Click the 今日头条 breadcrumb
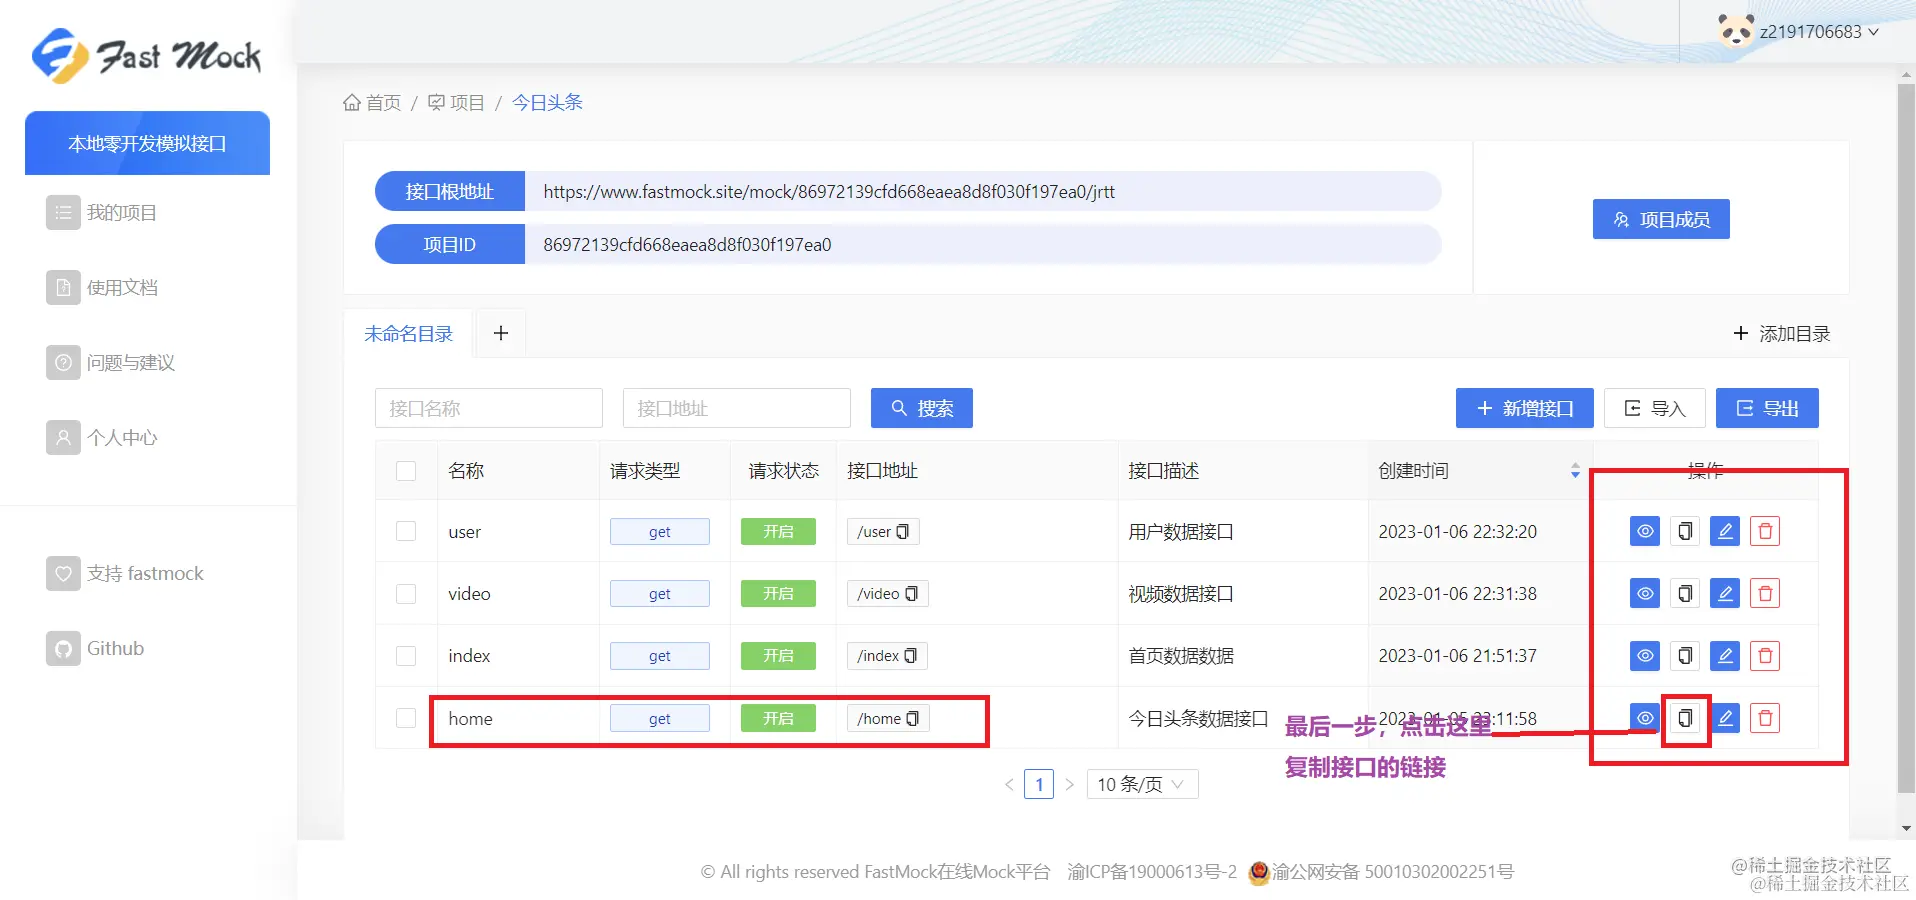 point(547,102)
